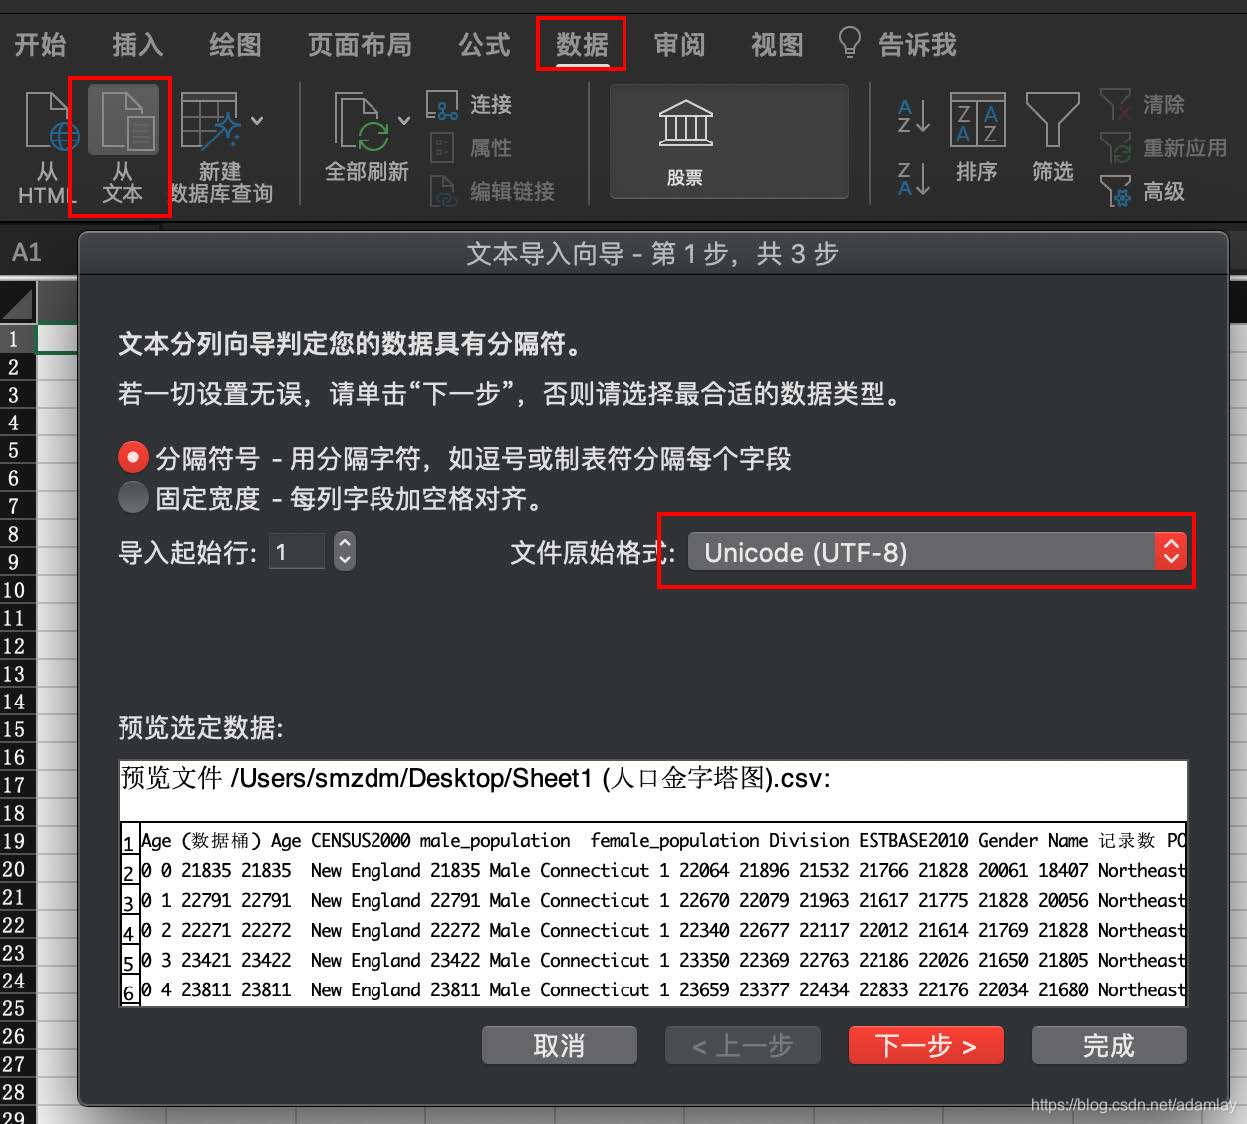Click Clear filter in ribbon
The image size is (1247, 1124).
click(1142, 104)
